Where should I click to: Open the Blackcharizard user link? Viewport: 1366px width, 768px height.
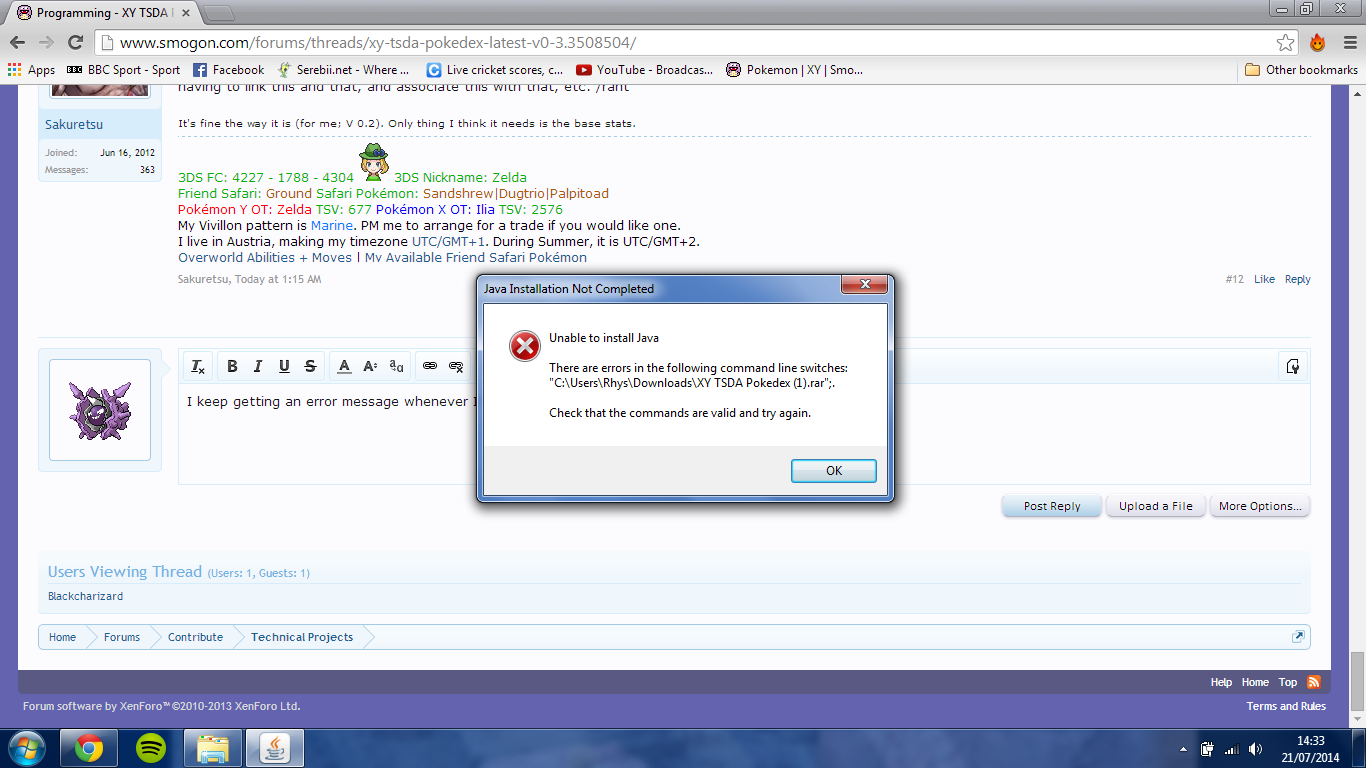pos(86,597)
